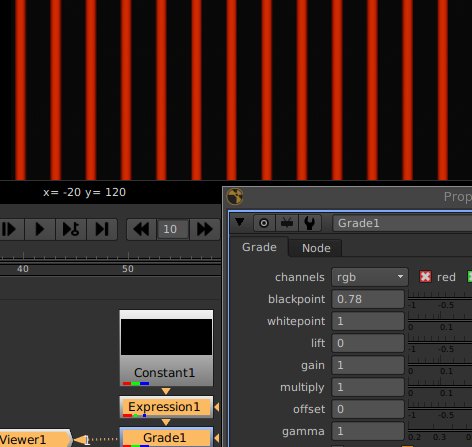Click the step-forward frame button
The width and height of the screenshot is (472, 447).
click(10, 229)
